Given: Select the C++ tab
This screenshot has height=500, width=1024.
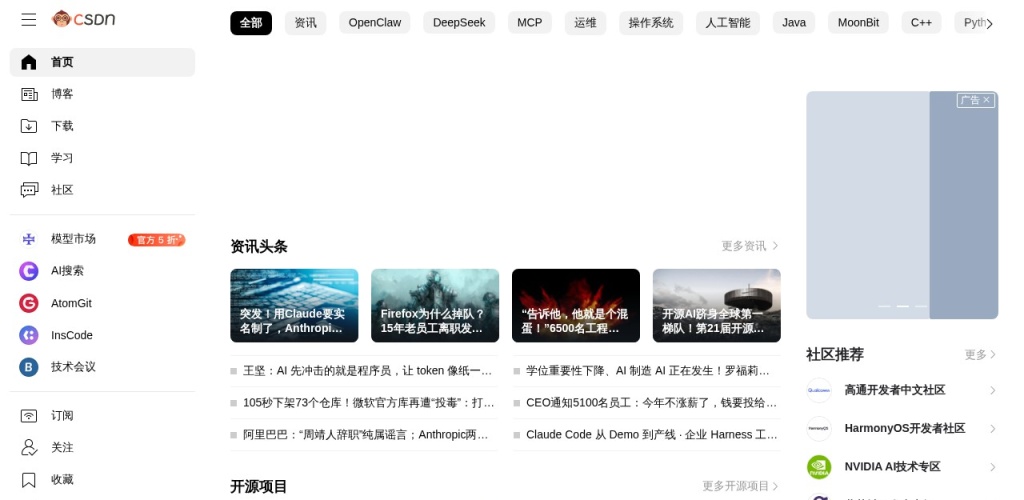Looking at the screenshot, I should (x=921, y=23).
